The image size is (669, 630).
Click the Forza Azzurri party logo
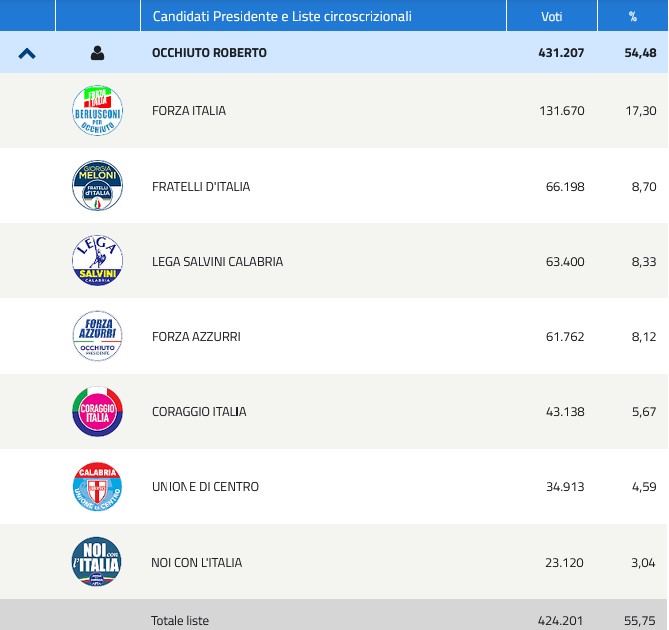pyautogui.click(x=97, y=336)
